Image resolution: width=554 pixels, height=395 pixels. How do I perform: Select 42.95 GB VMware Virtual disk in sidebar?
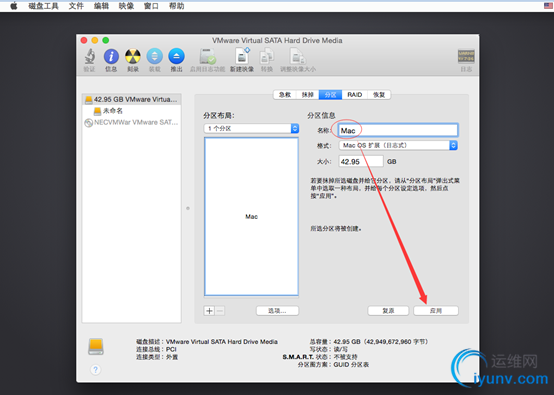coord(131,99)
